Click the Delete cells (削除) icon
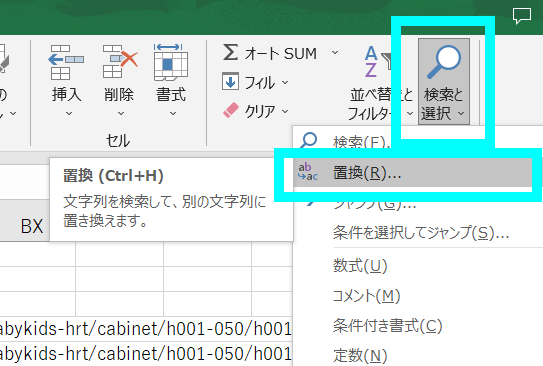The image size is (543, 366). (x=120, y=62)
